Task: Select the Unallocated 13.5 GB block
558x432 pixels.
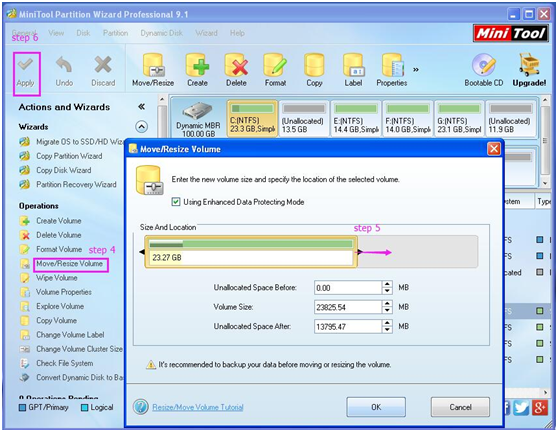Action: point(304,118)
